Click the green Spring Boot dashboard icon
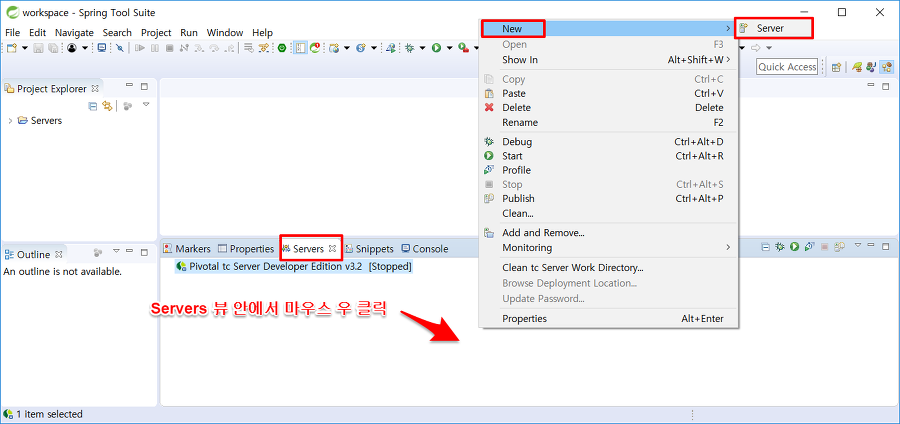Viewport: 900px width, 424px height. tap(282, 48)
